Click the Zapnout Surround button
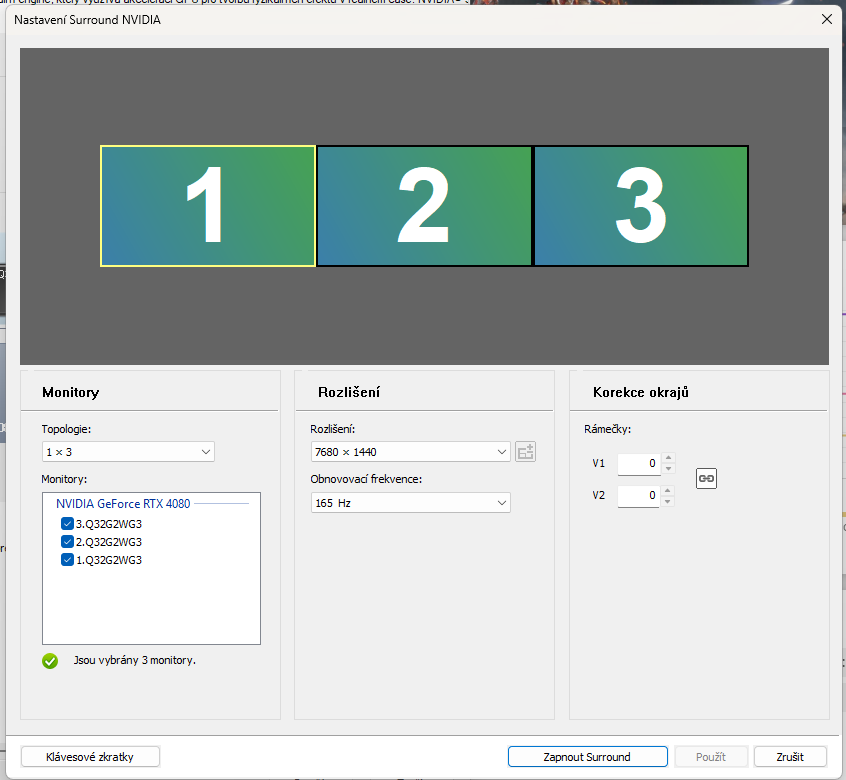Screen dimensions: 846x780 pos(587,757)
